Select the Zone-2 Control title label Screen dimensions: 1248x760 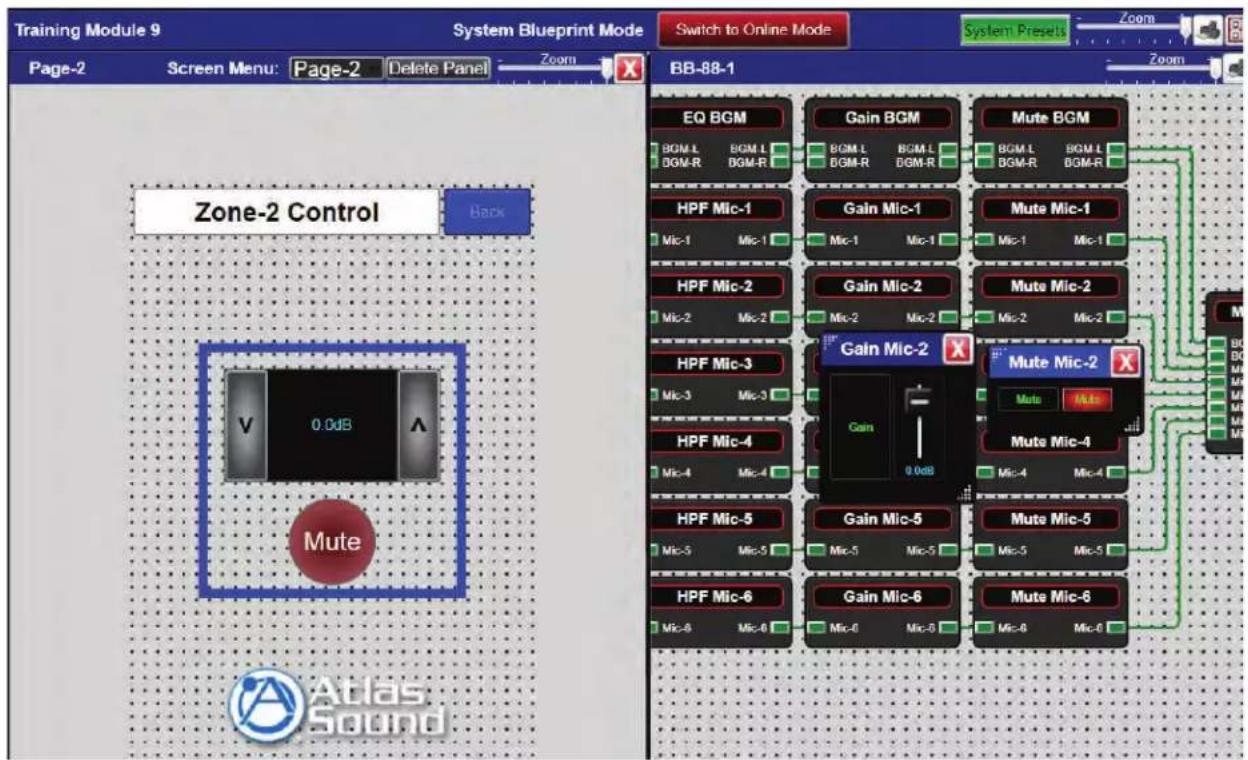(x=286, y=212)
